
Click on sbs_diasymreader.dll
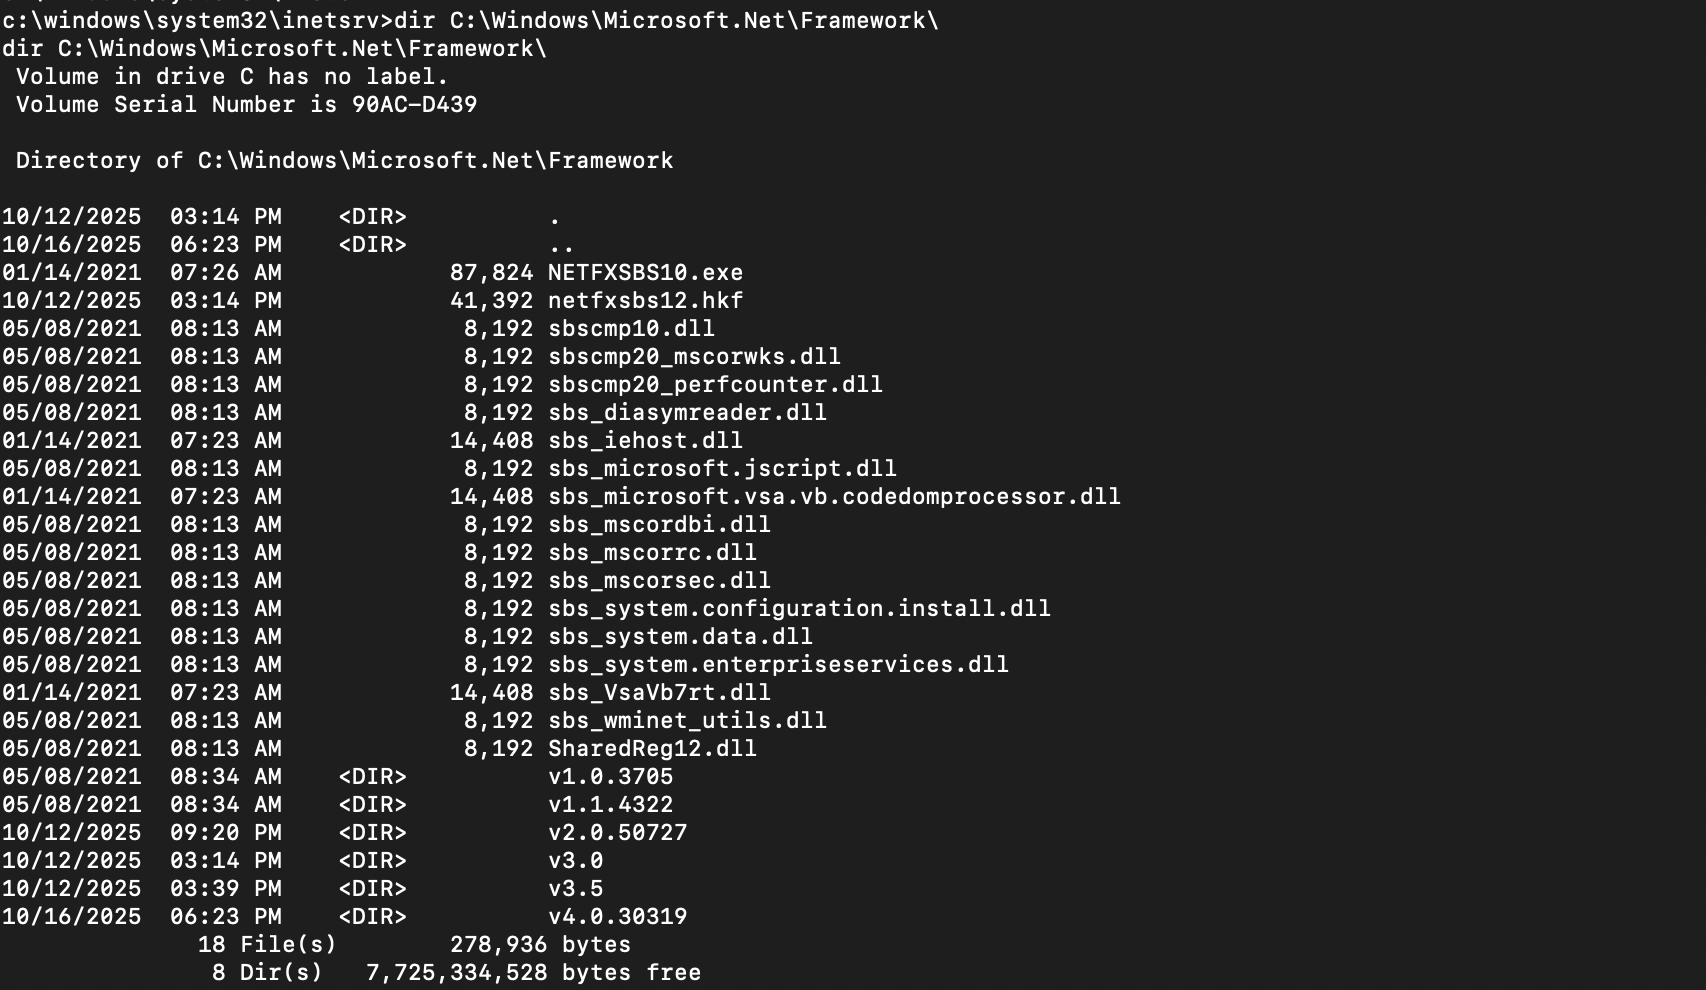coord(687,413)
